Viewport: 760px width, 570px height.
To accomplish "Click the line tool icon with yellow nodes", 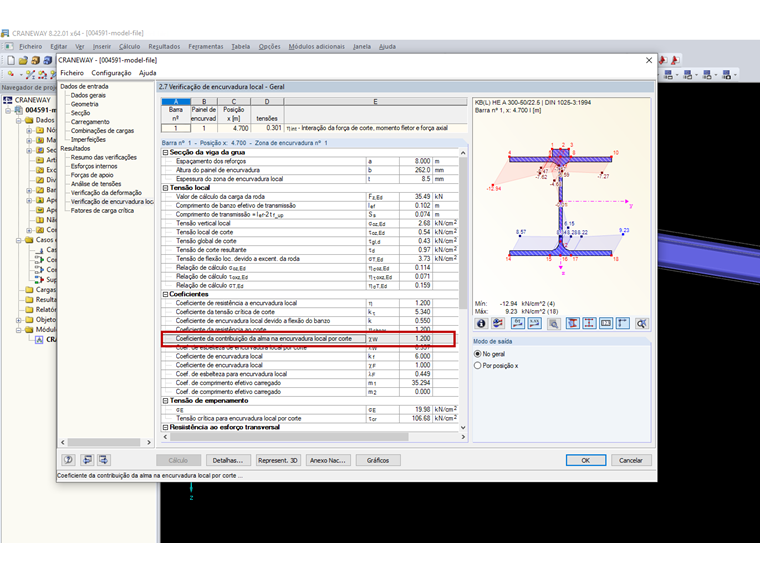I will [31, 74].
